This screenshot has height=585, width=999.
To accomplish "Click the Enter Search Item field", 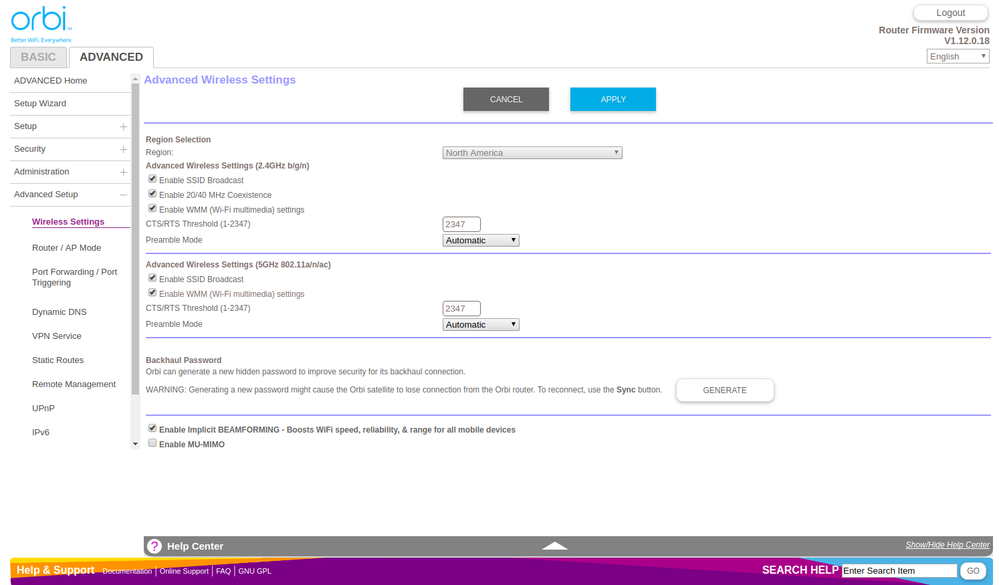I will click(899, 570).
